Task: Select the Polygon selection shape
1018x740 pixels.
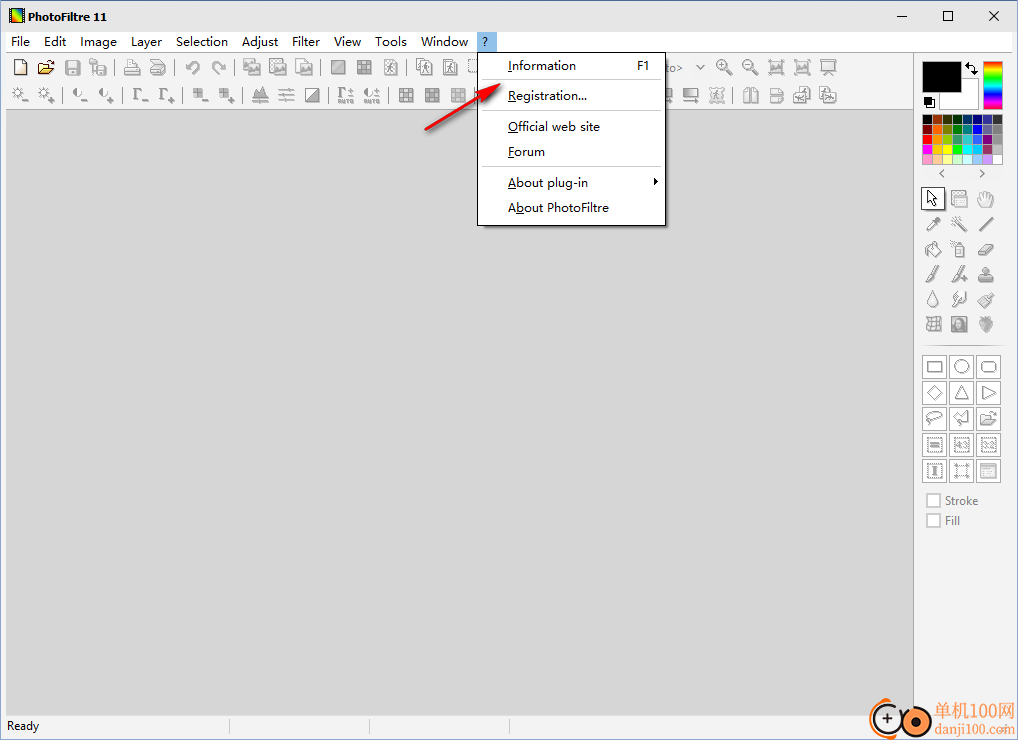Action: click(962, 419)
